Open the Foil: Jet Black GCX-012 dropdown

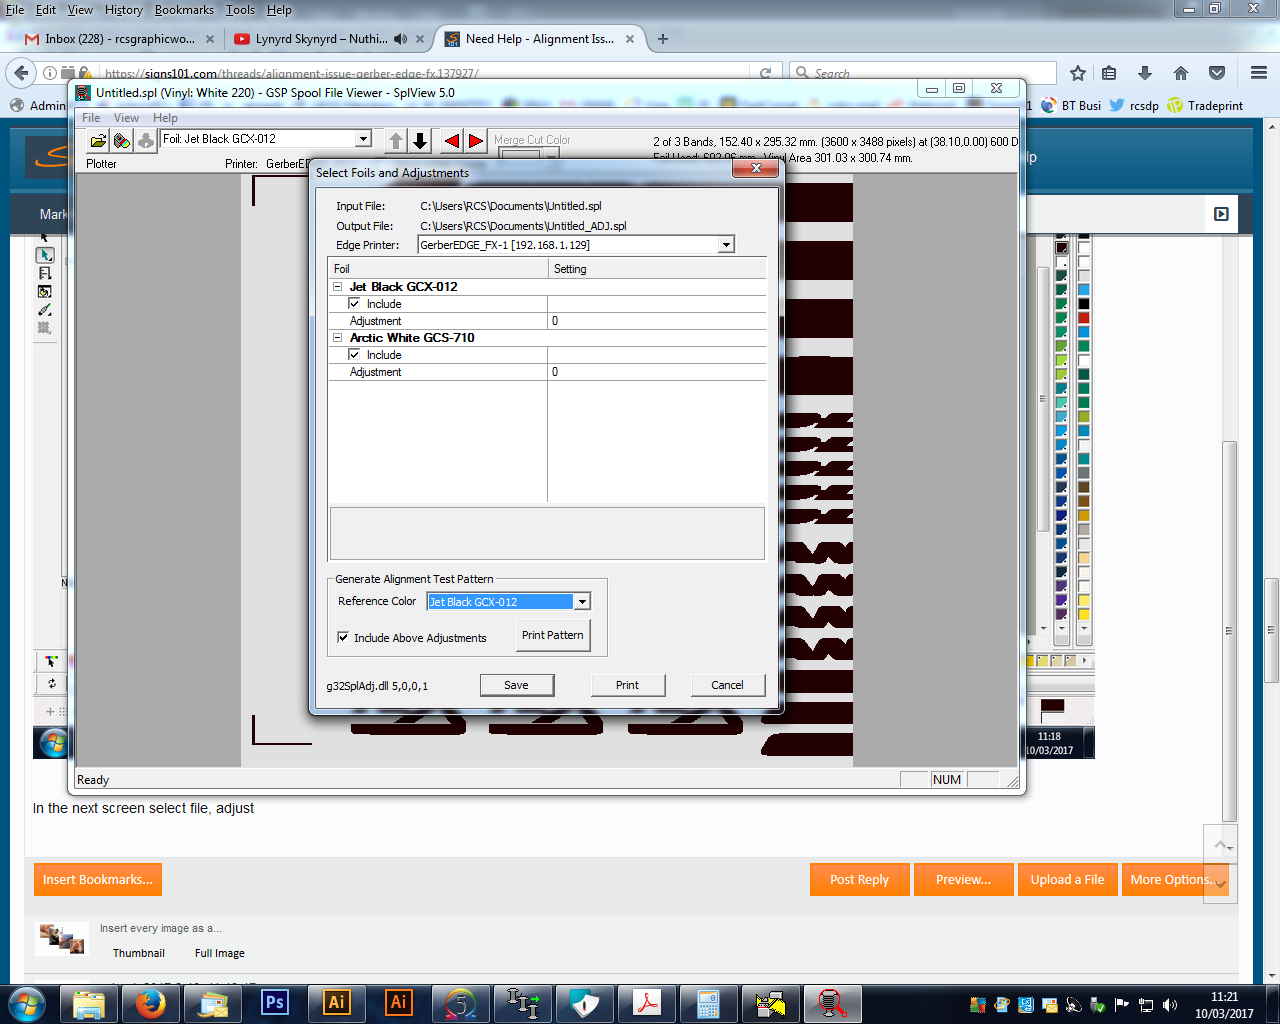click(x=364, y=139)
